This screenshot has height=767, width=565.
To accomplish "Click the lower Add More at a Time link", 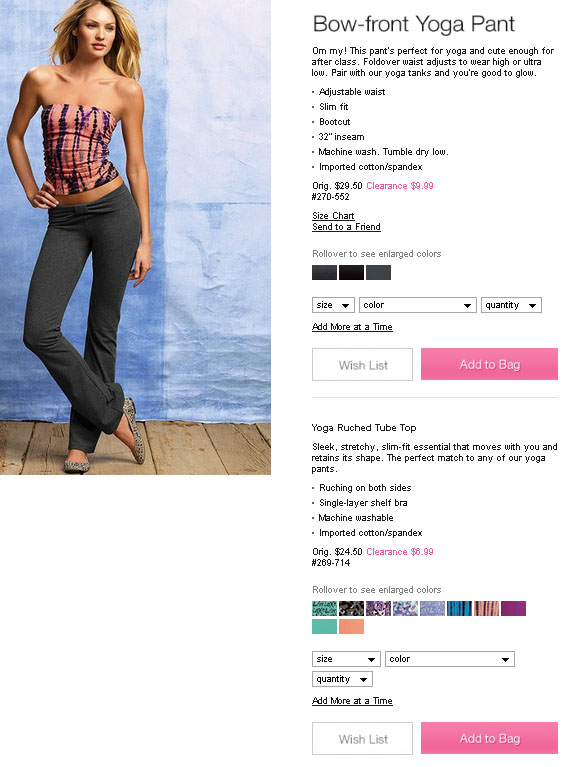I will (x=352, y=700).
